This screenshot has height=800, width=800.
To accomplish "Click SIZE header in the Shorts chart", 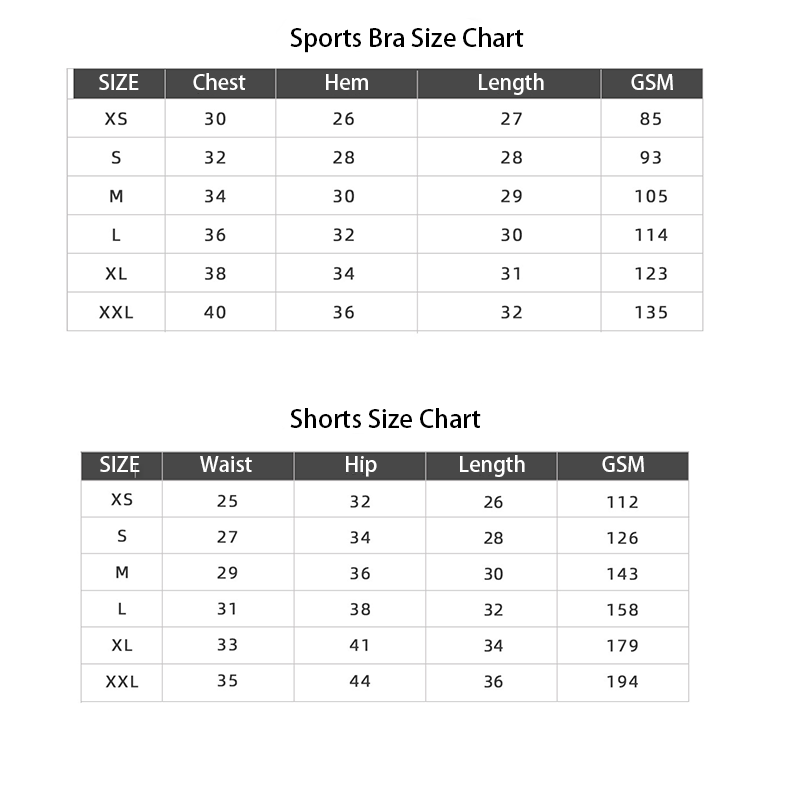I will pyautogui.click(x=119, y=465).
